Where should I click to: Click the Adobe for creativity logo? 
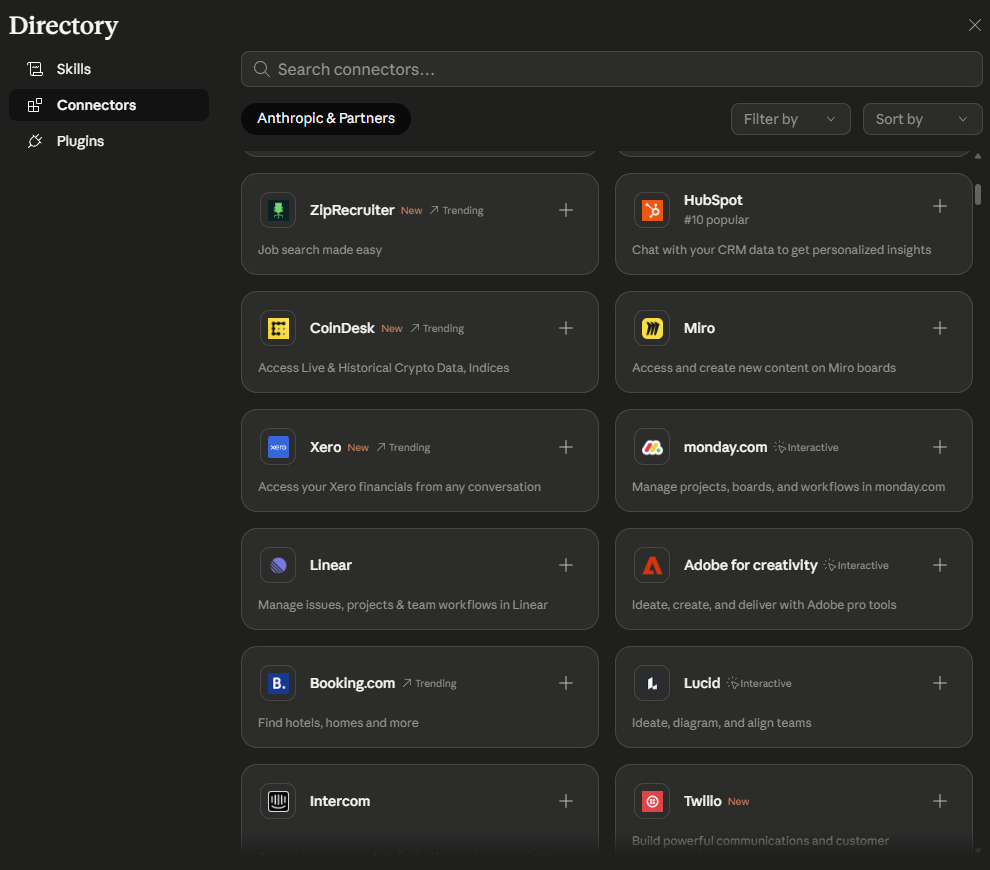[x=652, y=565]
